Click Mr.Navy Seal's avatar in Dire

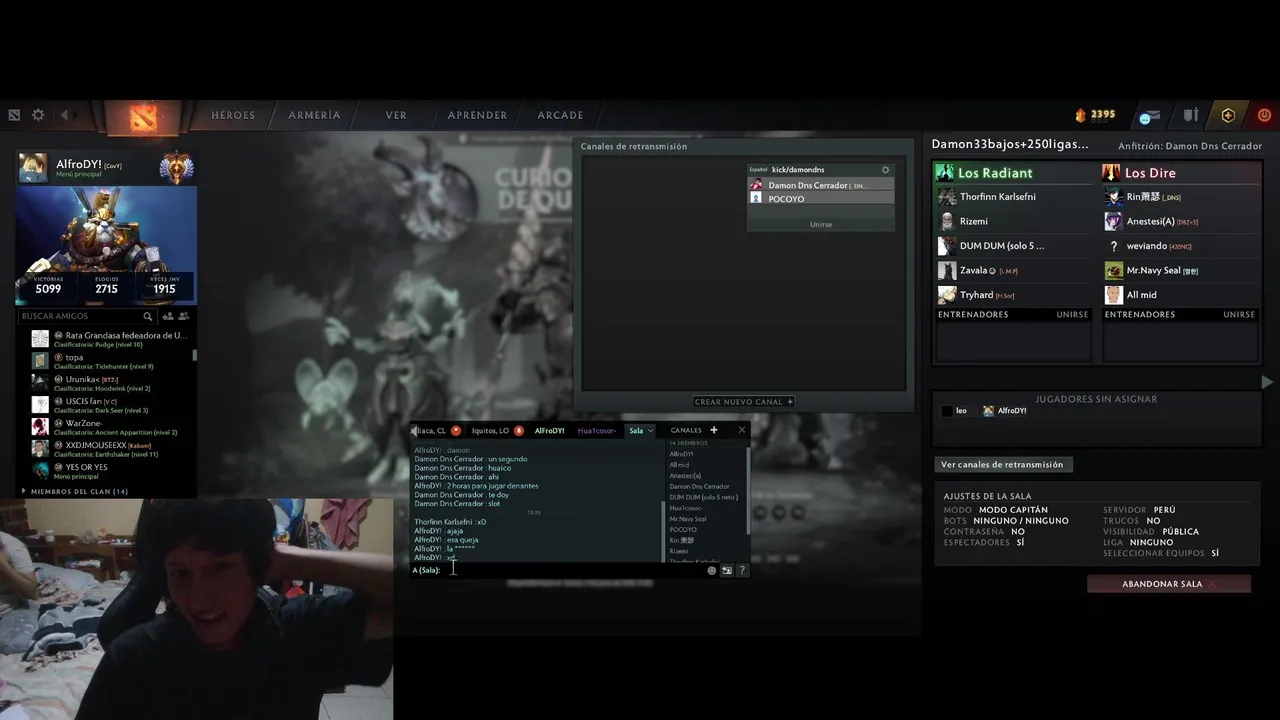pos(1113,270)
